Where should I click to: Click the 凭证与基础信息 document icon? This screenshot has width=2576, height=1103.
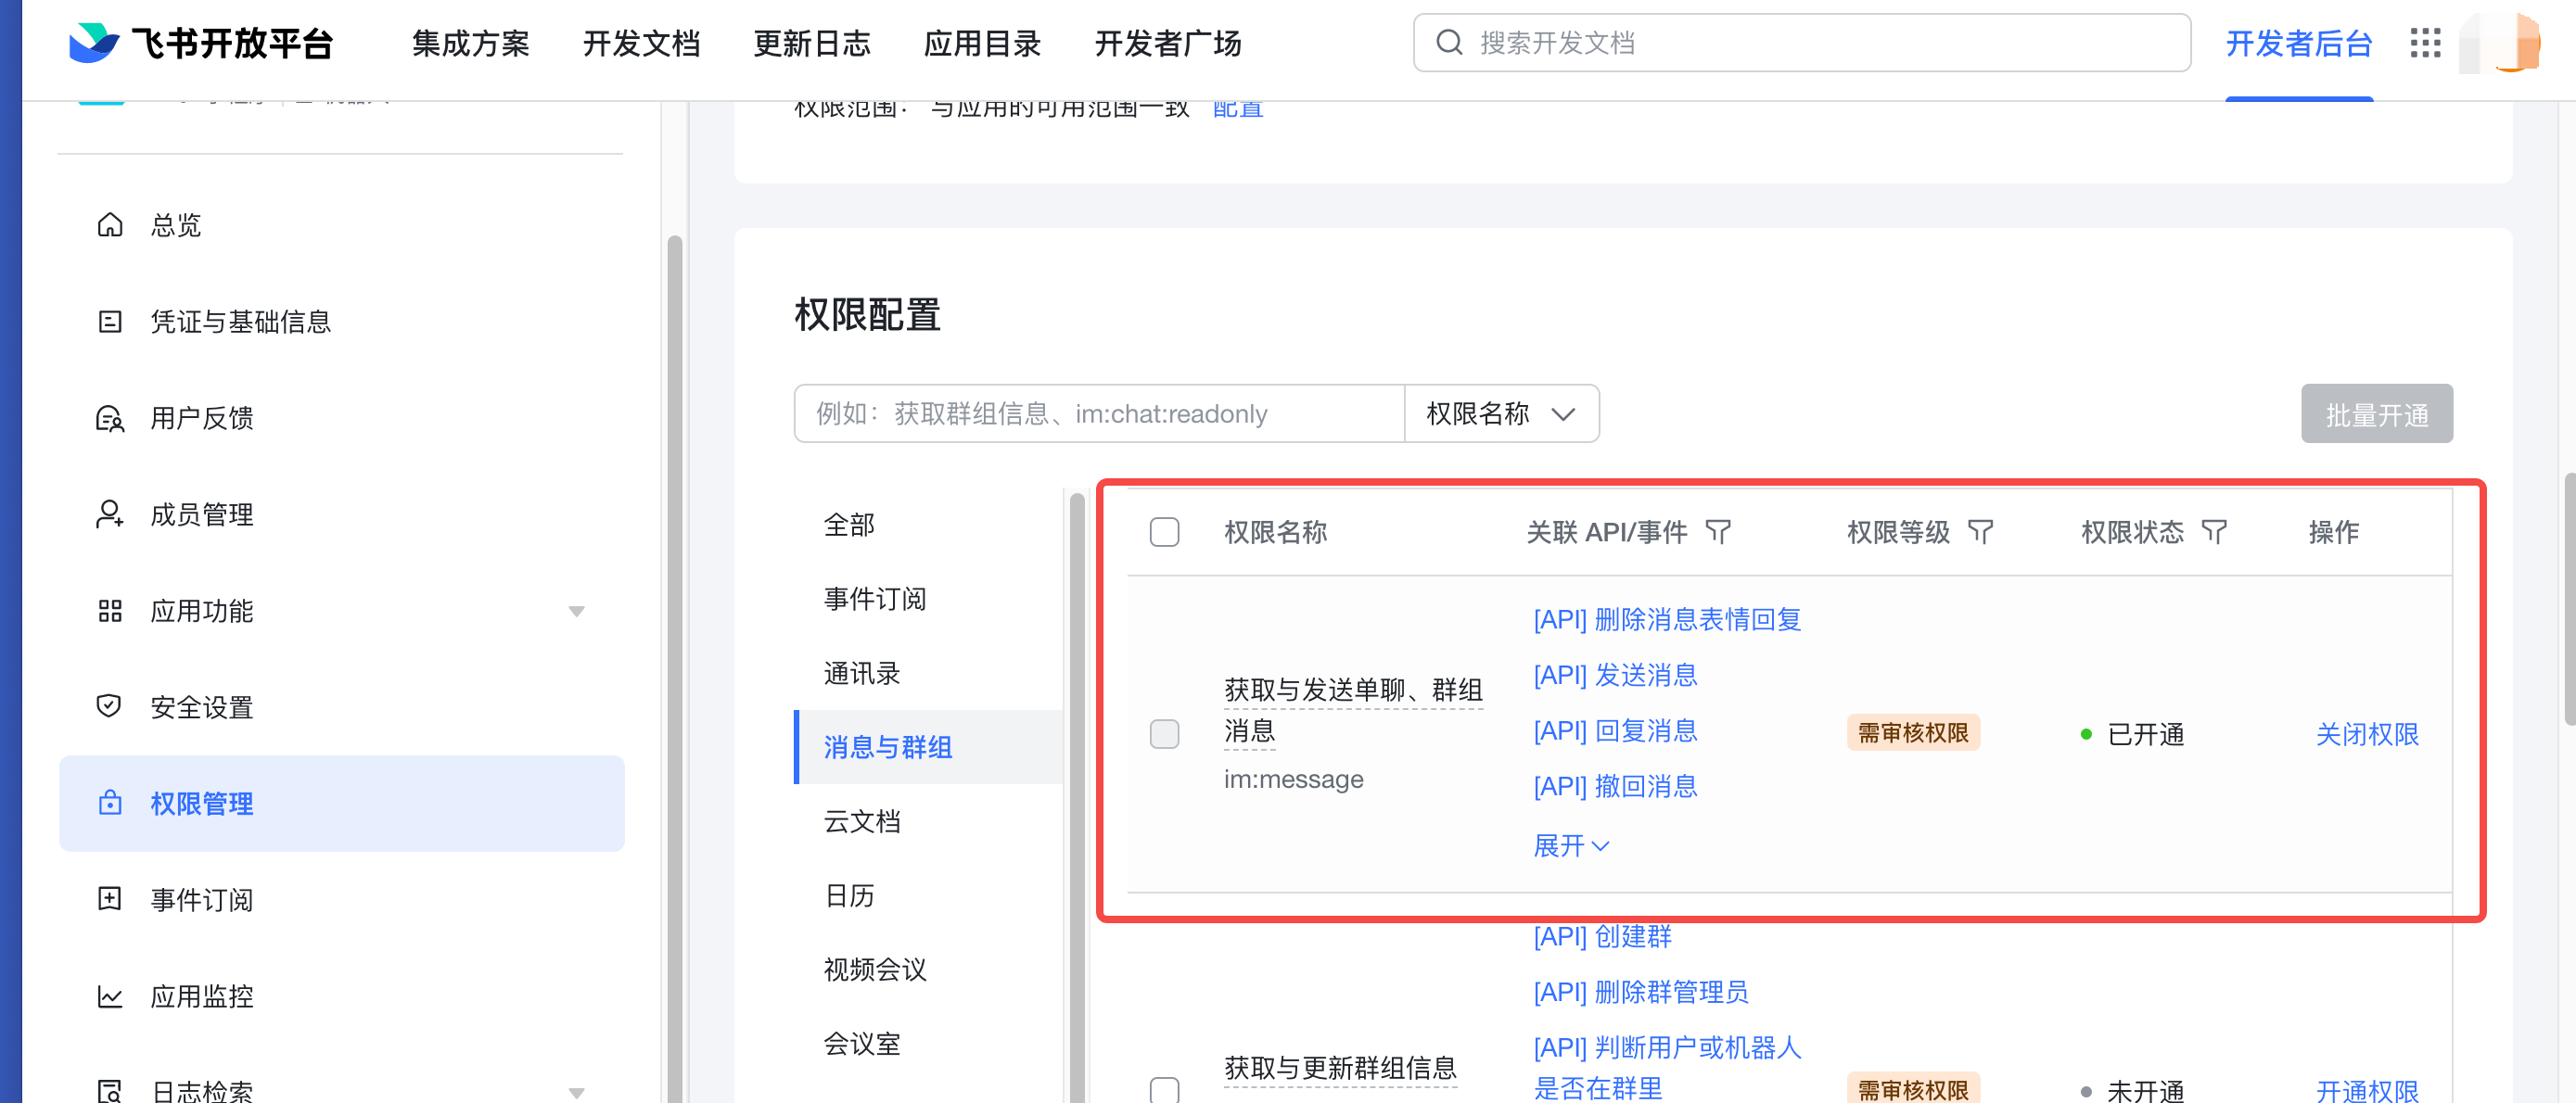(110, 322)
